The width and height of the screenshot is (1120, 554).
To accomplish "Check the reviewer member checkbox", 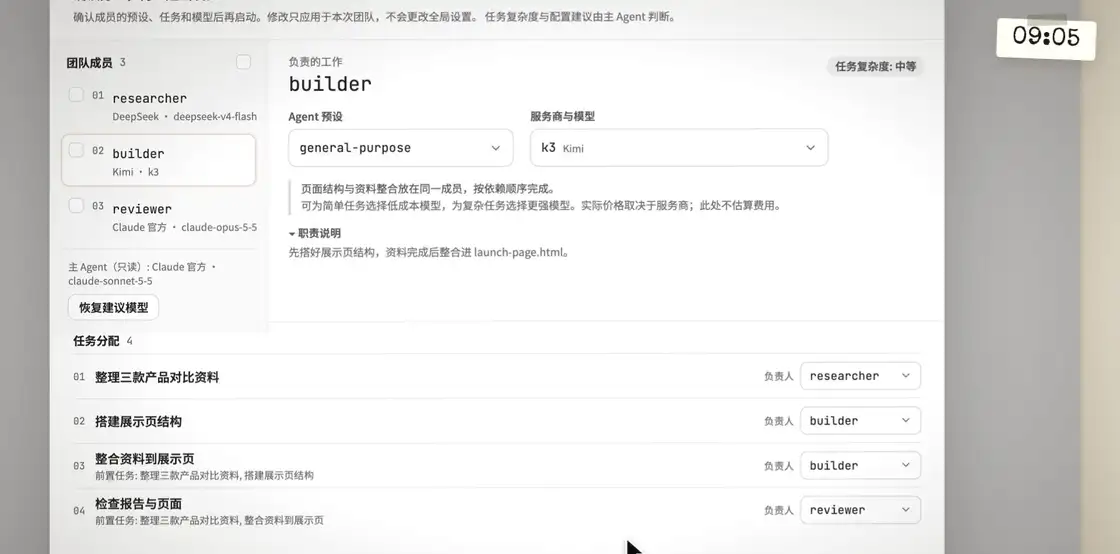I will [x=76, y=206].
